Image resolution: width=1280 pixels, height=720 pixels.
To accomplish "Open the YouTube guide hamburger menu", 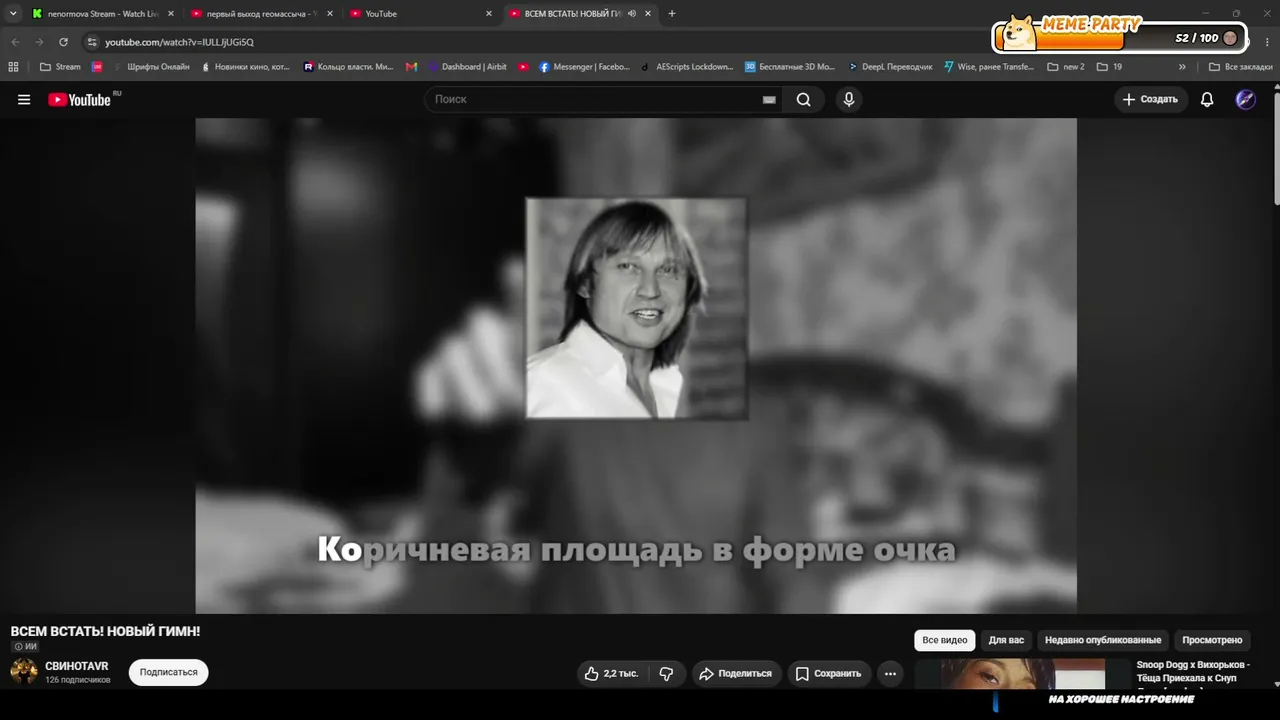I will pos(24,100).
